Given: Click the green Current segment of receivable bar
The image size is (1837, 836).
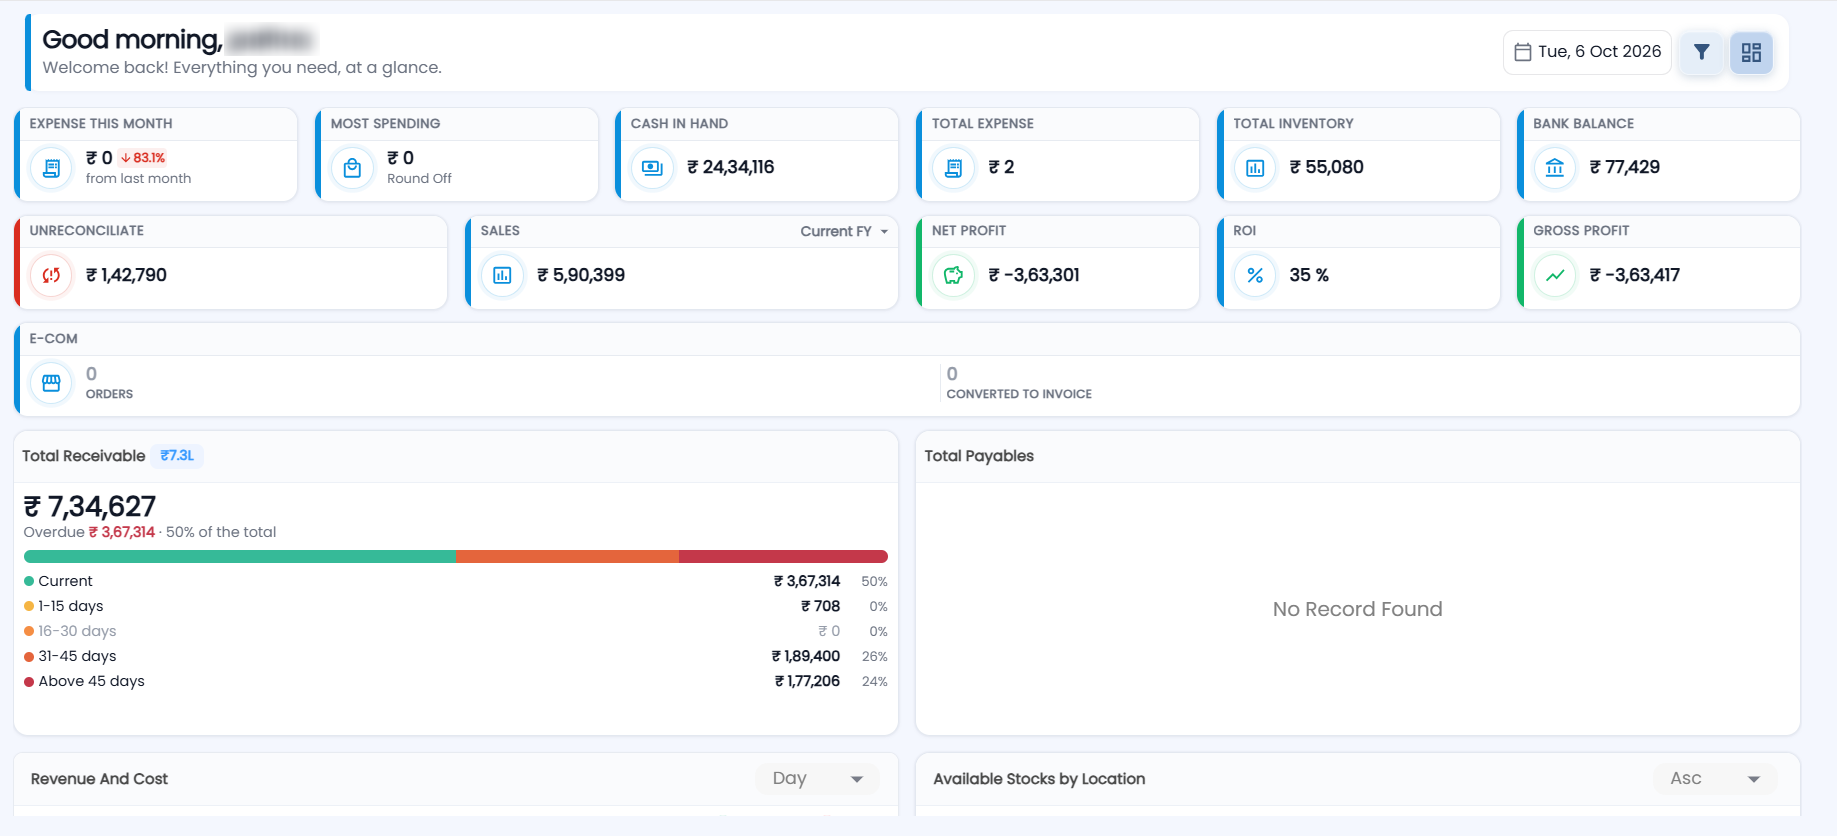Looking at the screenshot, I should pos(240,556).
